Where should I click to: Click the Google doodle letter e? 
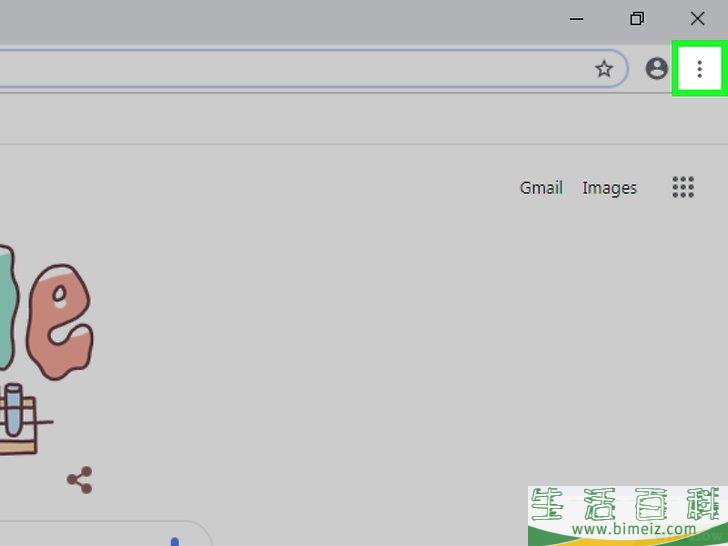click(59, 321)
